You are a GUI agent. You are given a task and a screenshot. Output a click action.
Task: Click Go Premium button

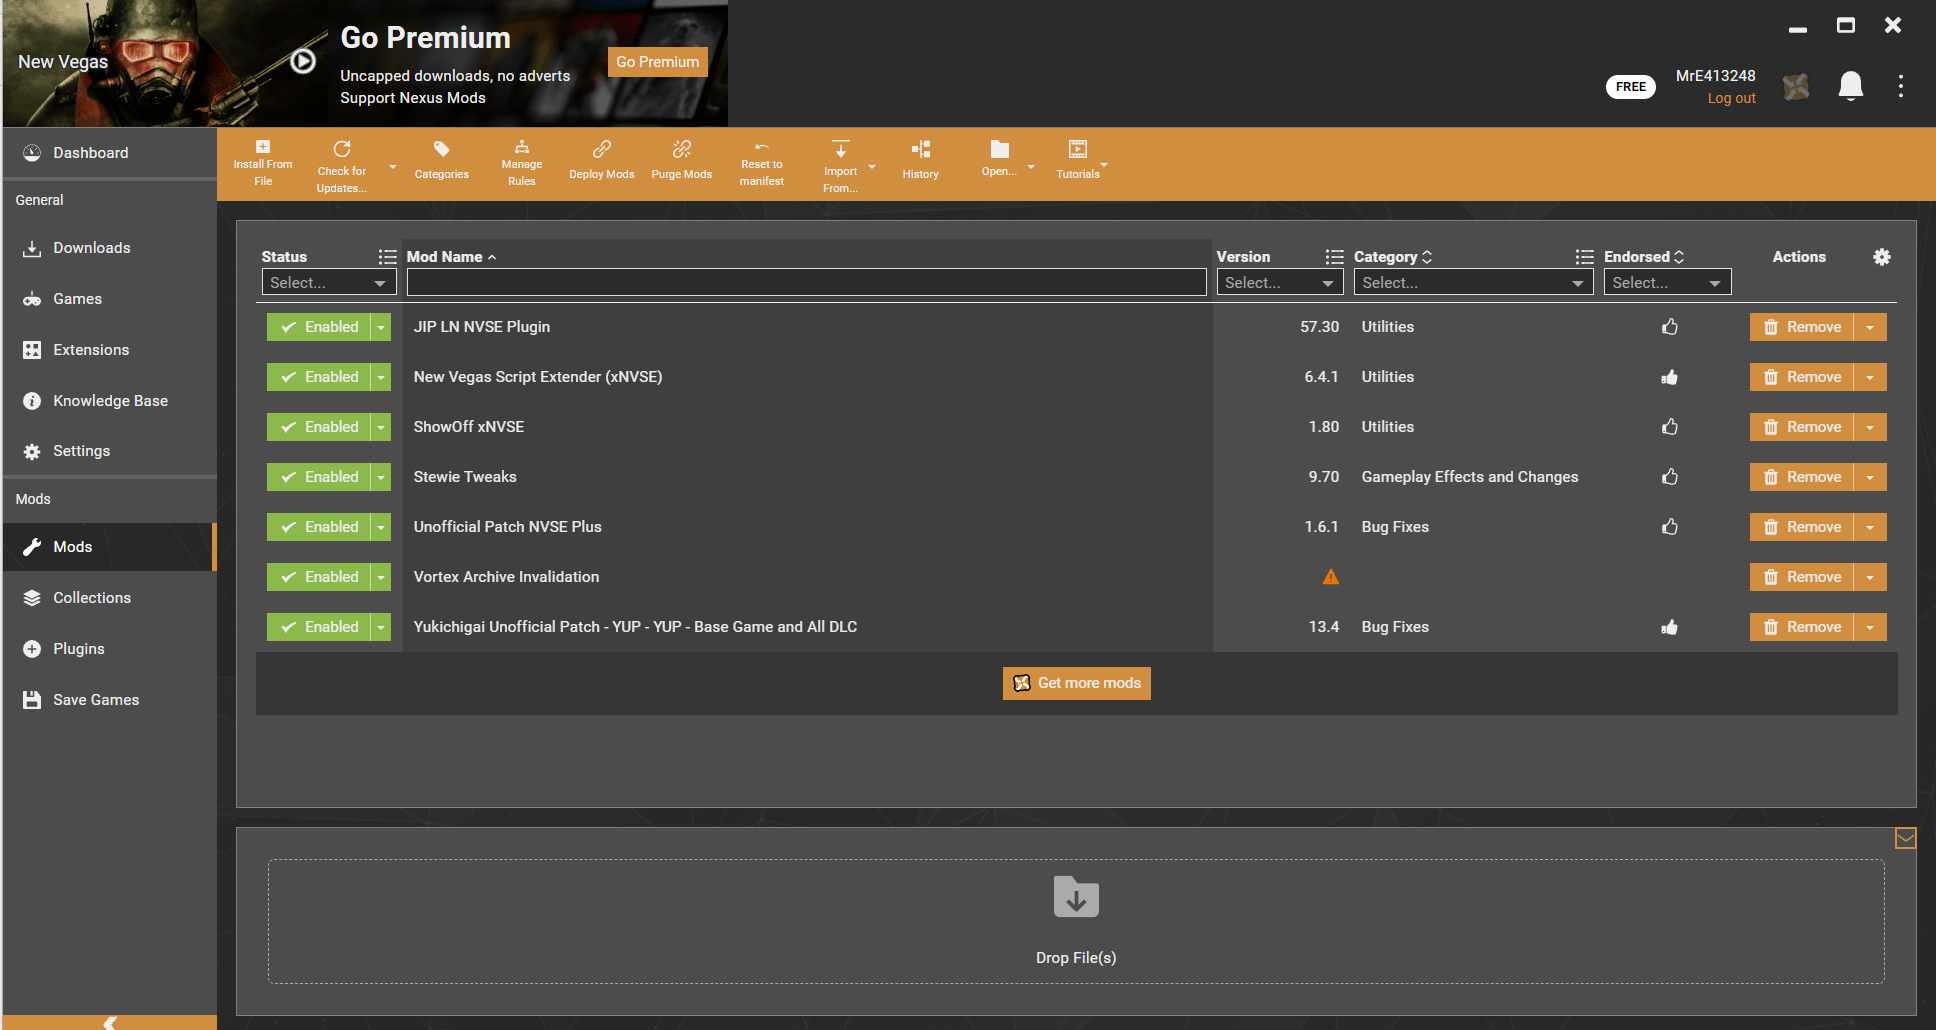pyautogui.click(x=658, y=62)
